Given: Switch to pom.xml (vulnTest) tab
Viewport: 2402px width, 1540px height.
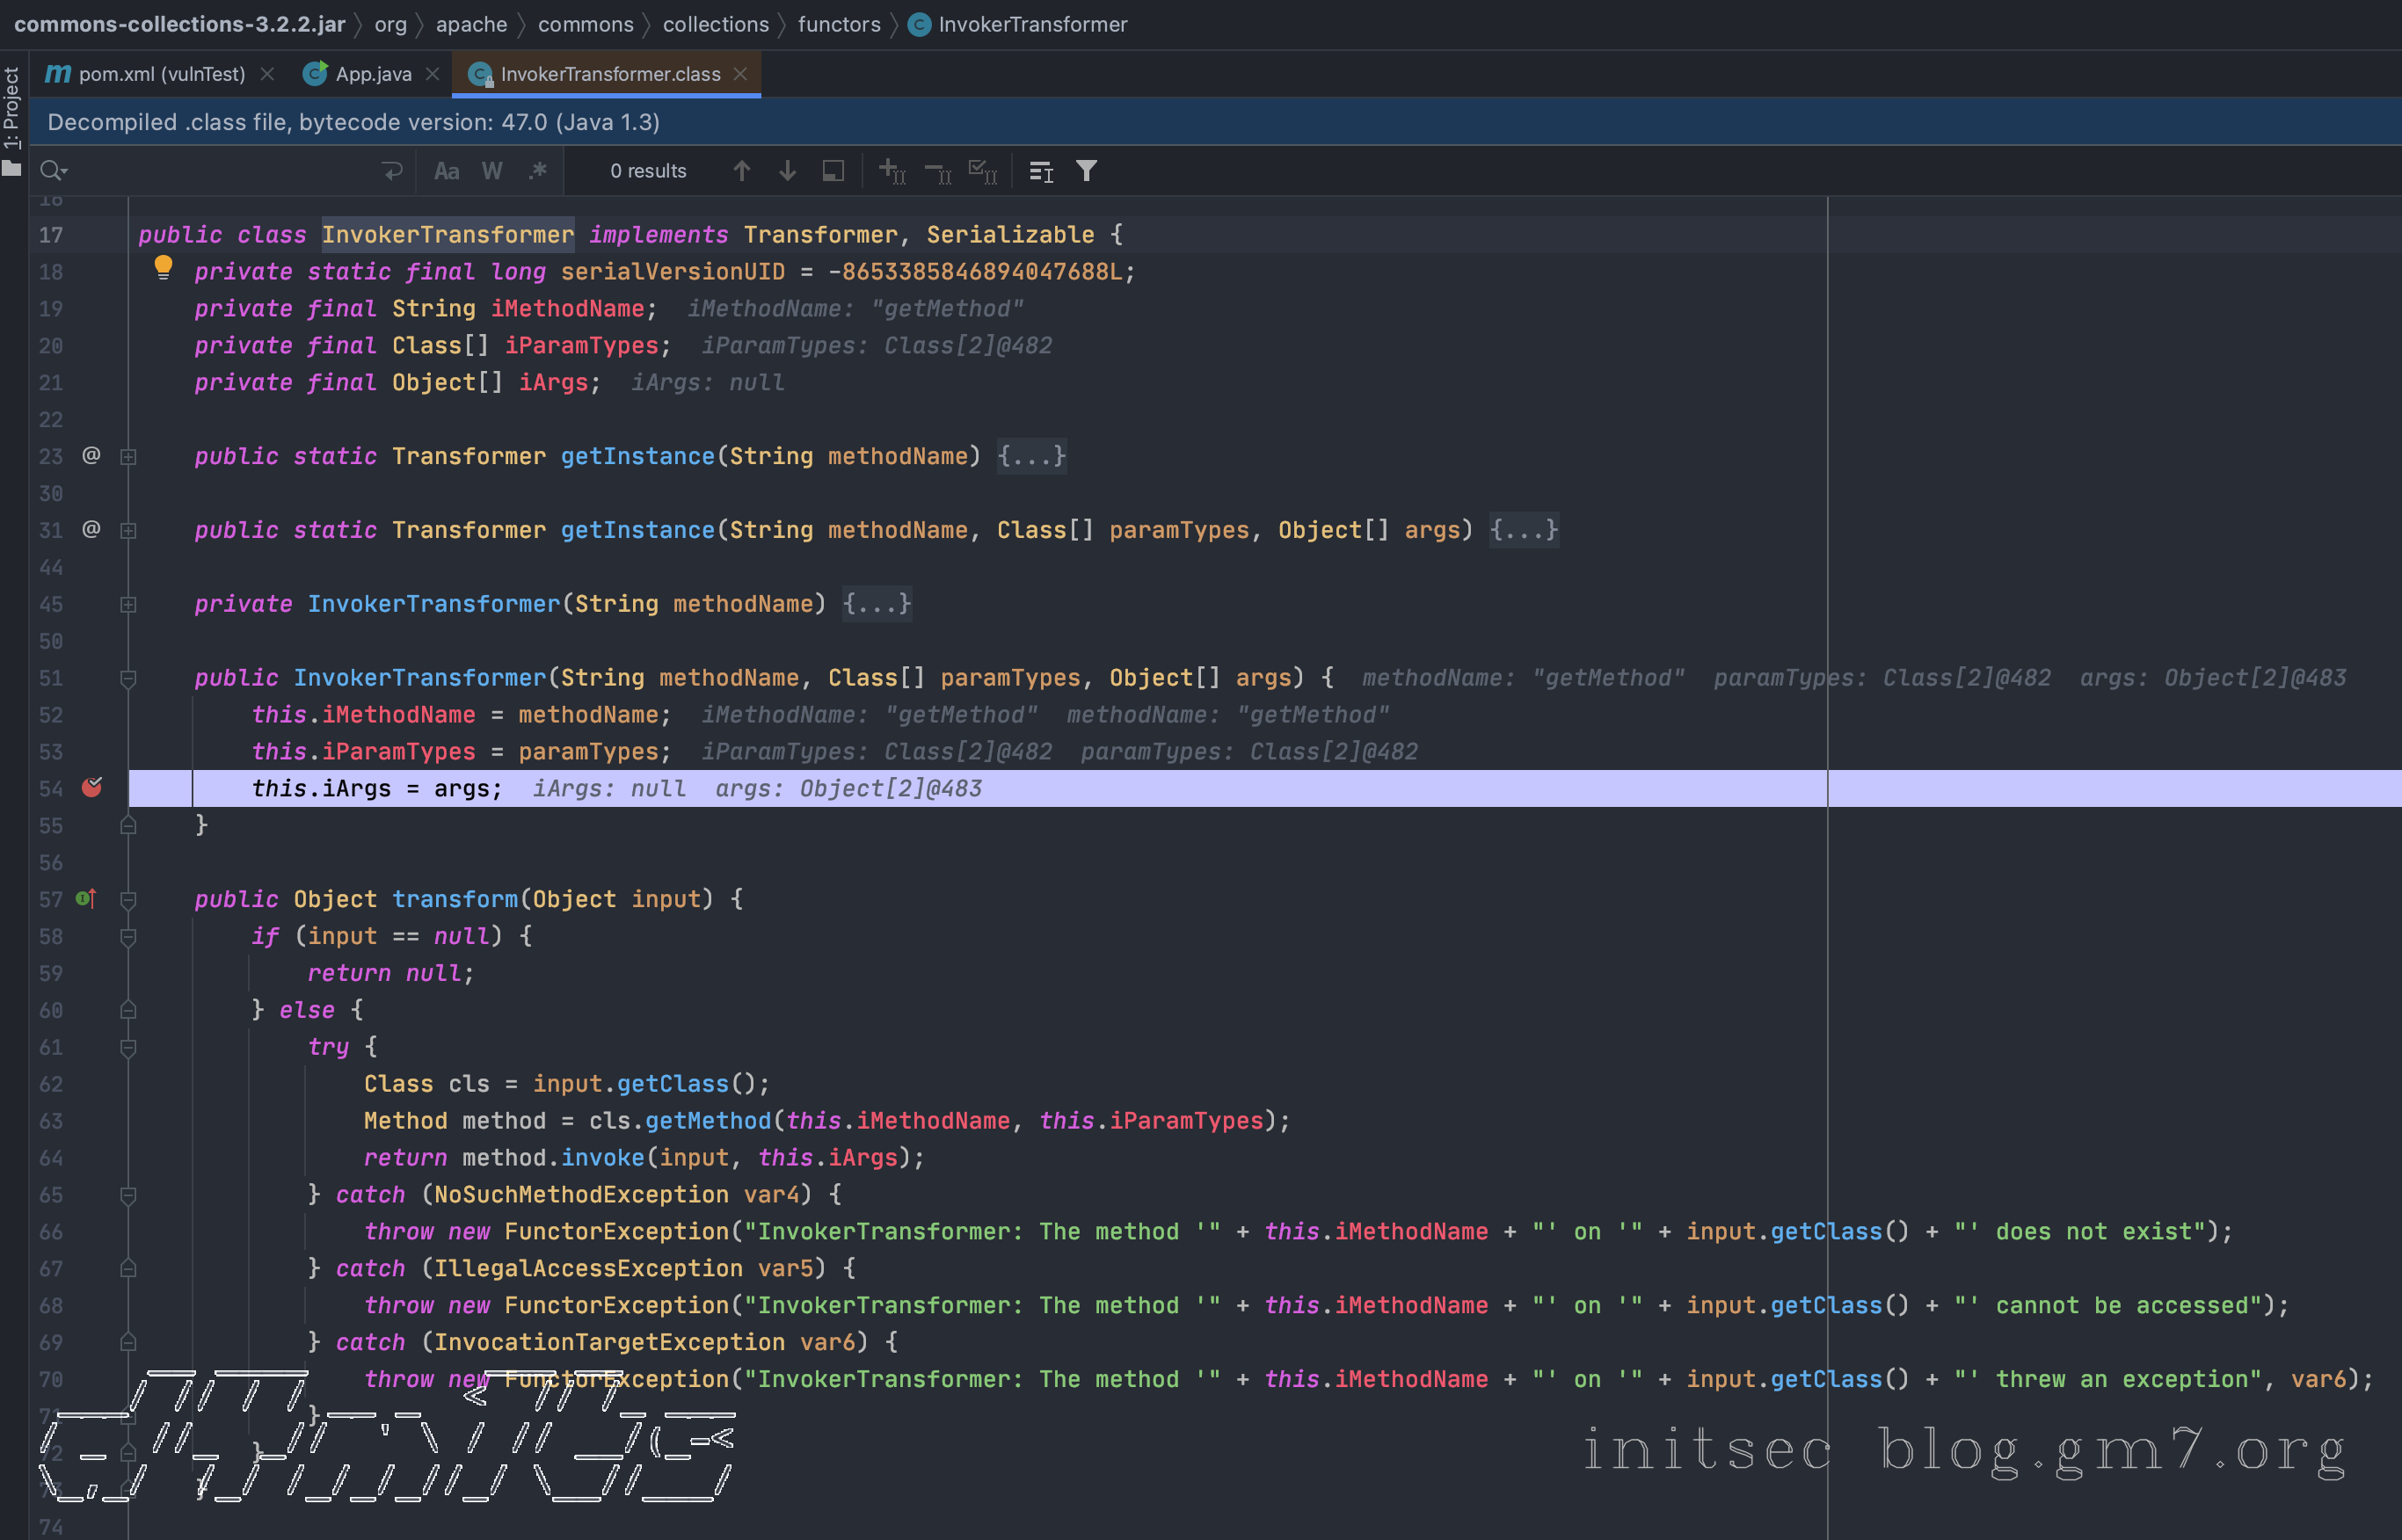Looking at the screenshot, I should [160, 74].
